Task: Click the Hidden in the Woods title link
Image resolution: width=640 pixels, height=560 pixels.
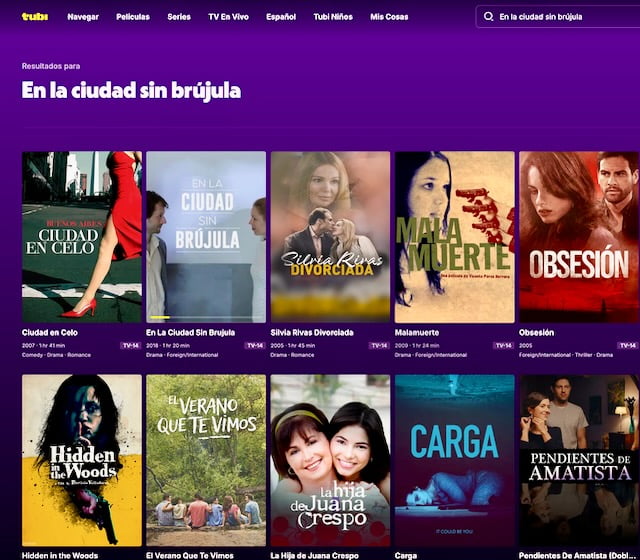Action: point(60,556)
